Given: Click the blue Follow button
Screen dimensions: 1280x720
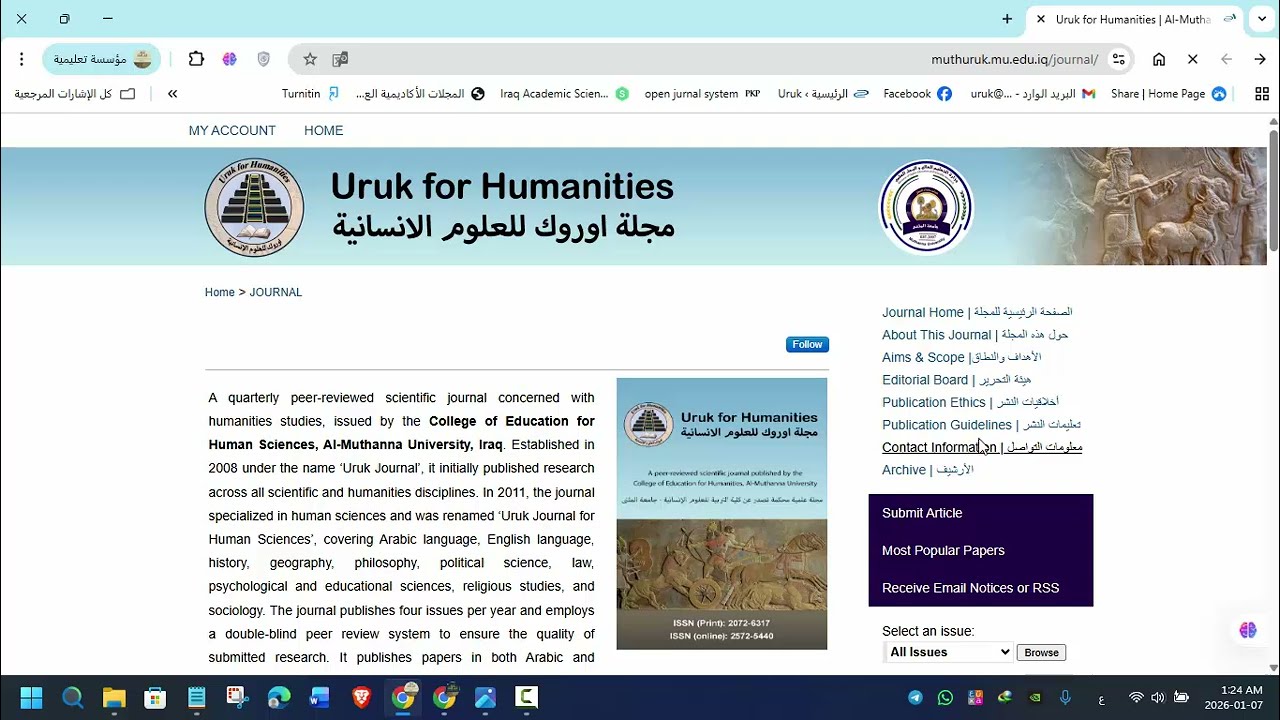Looking at the screenshot, I should pos(807,344).
